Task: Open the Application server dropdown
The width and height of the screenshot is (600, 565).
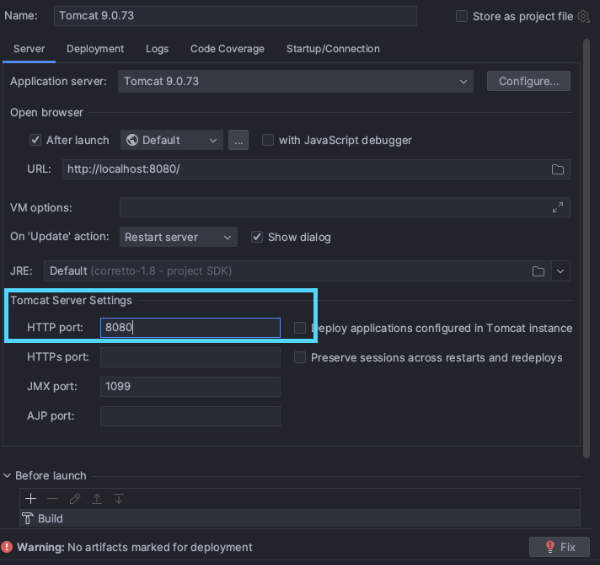Action: (295, 81)
